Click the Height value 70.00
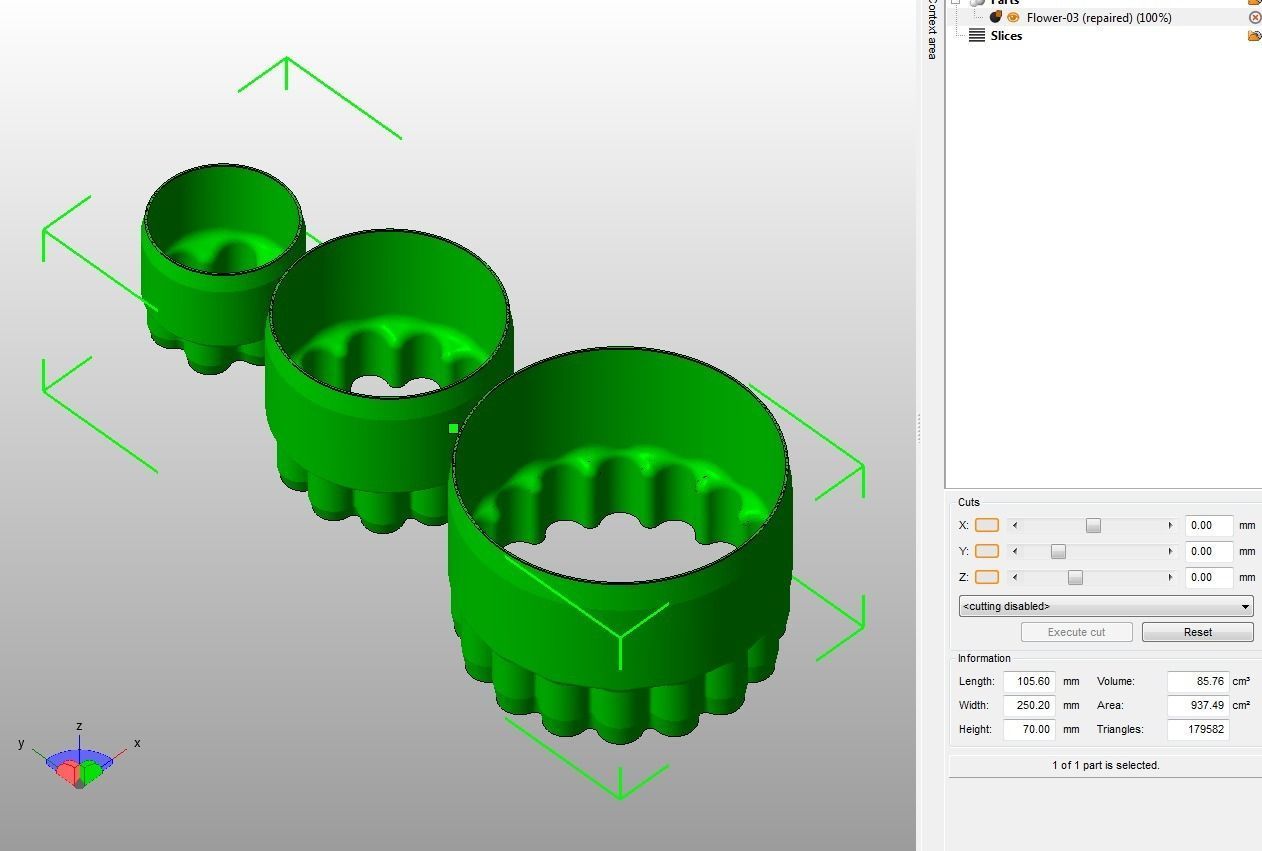 (1030, 729)
